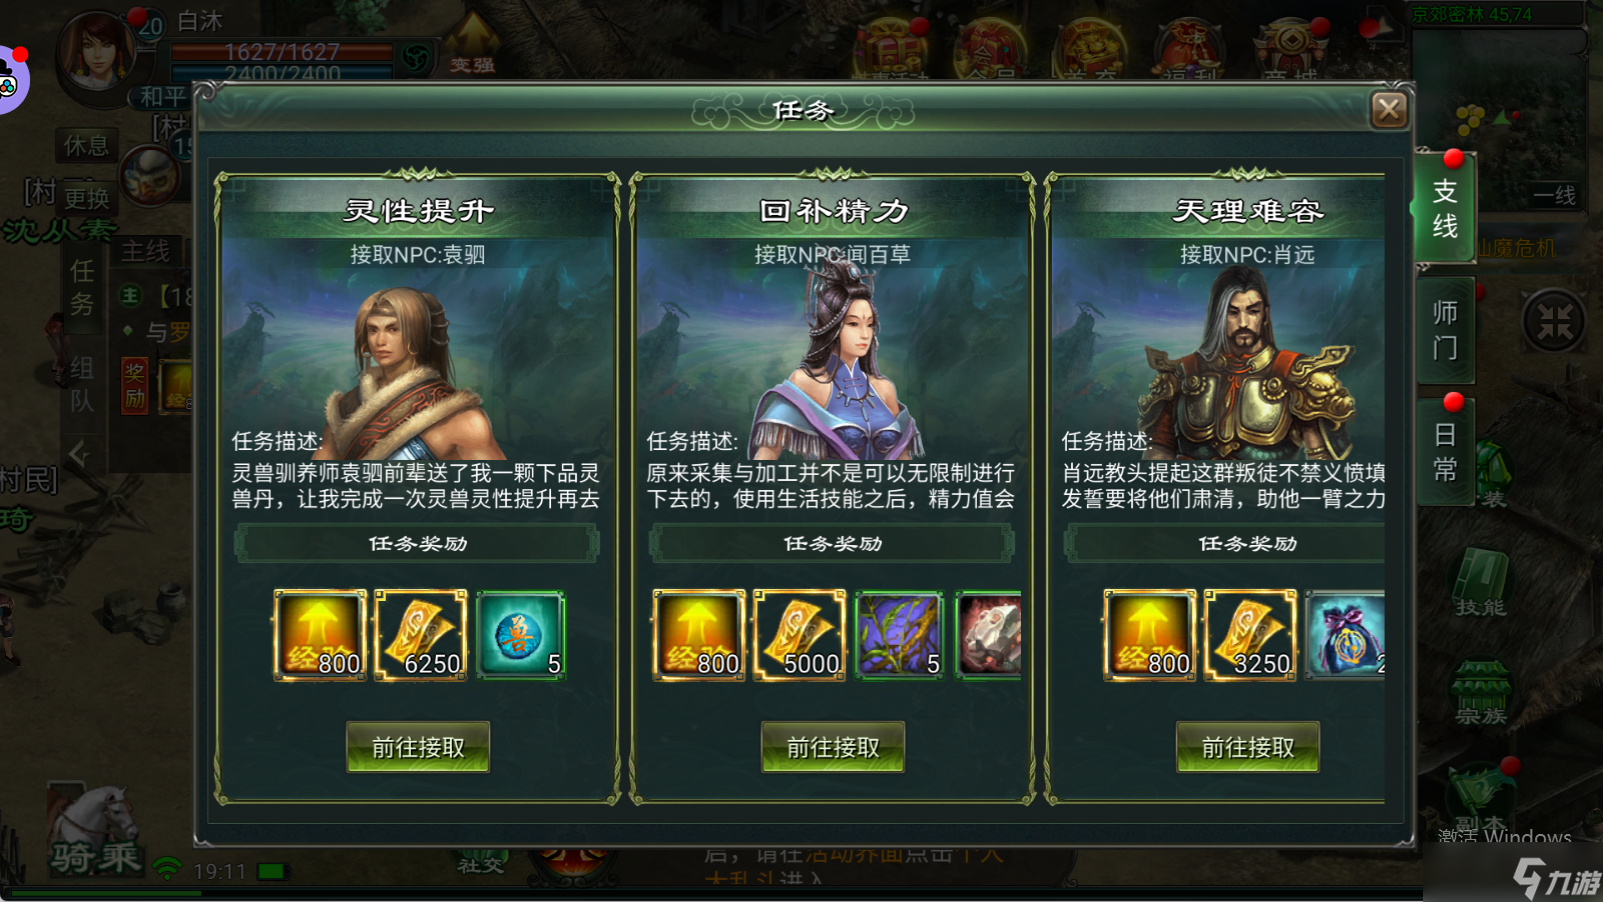Switch to the 支线 quest tab
The image size is (1603, 902).
point(1445,207)
